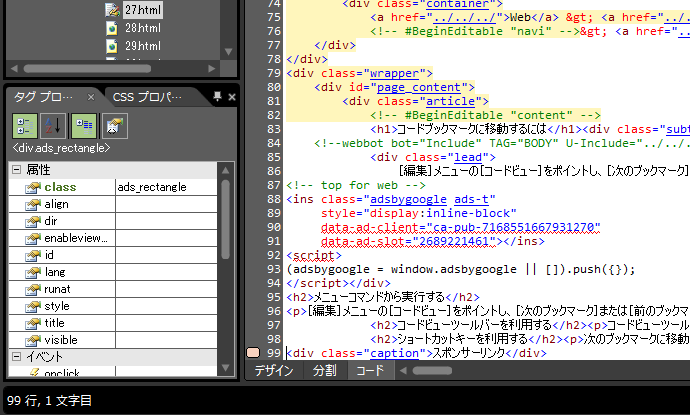Select the 27.html file in file list
Screen dimensions: 690x415
(x=143, y=10)
